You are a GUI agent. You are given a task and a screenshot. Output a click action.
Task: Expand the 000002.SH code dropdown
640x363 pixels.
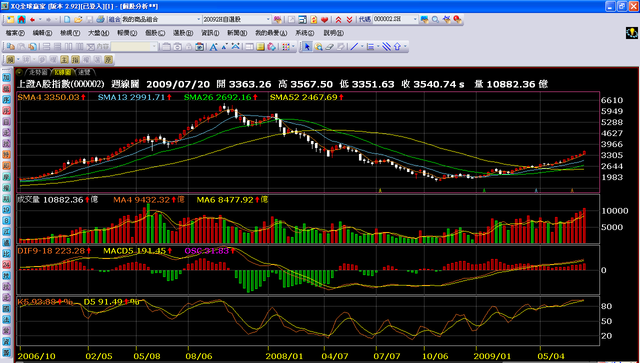[416, 19]
